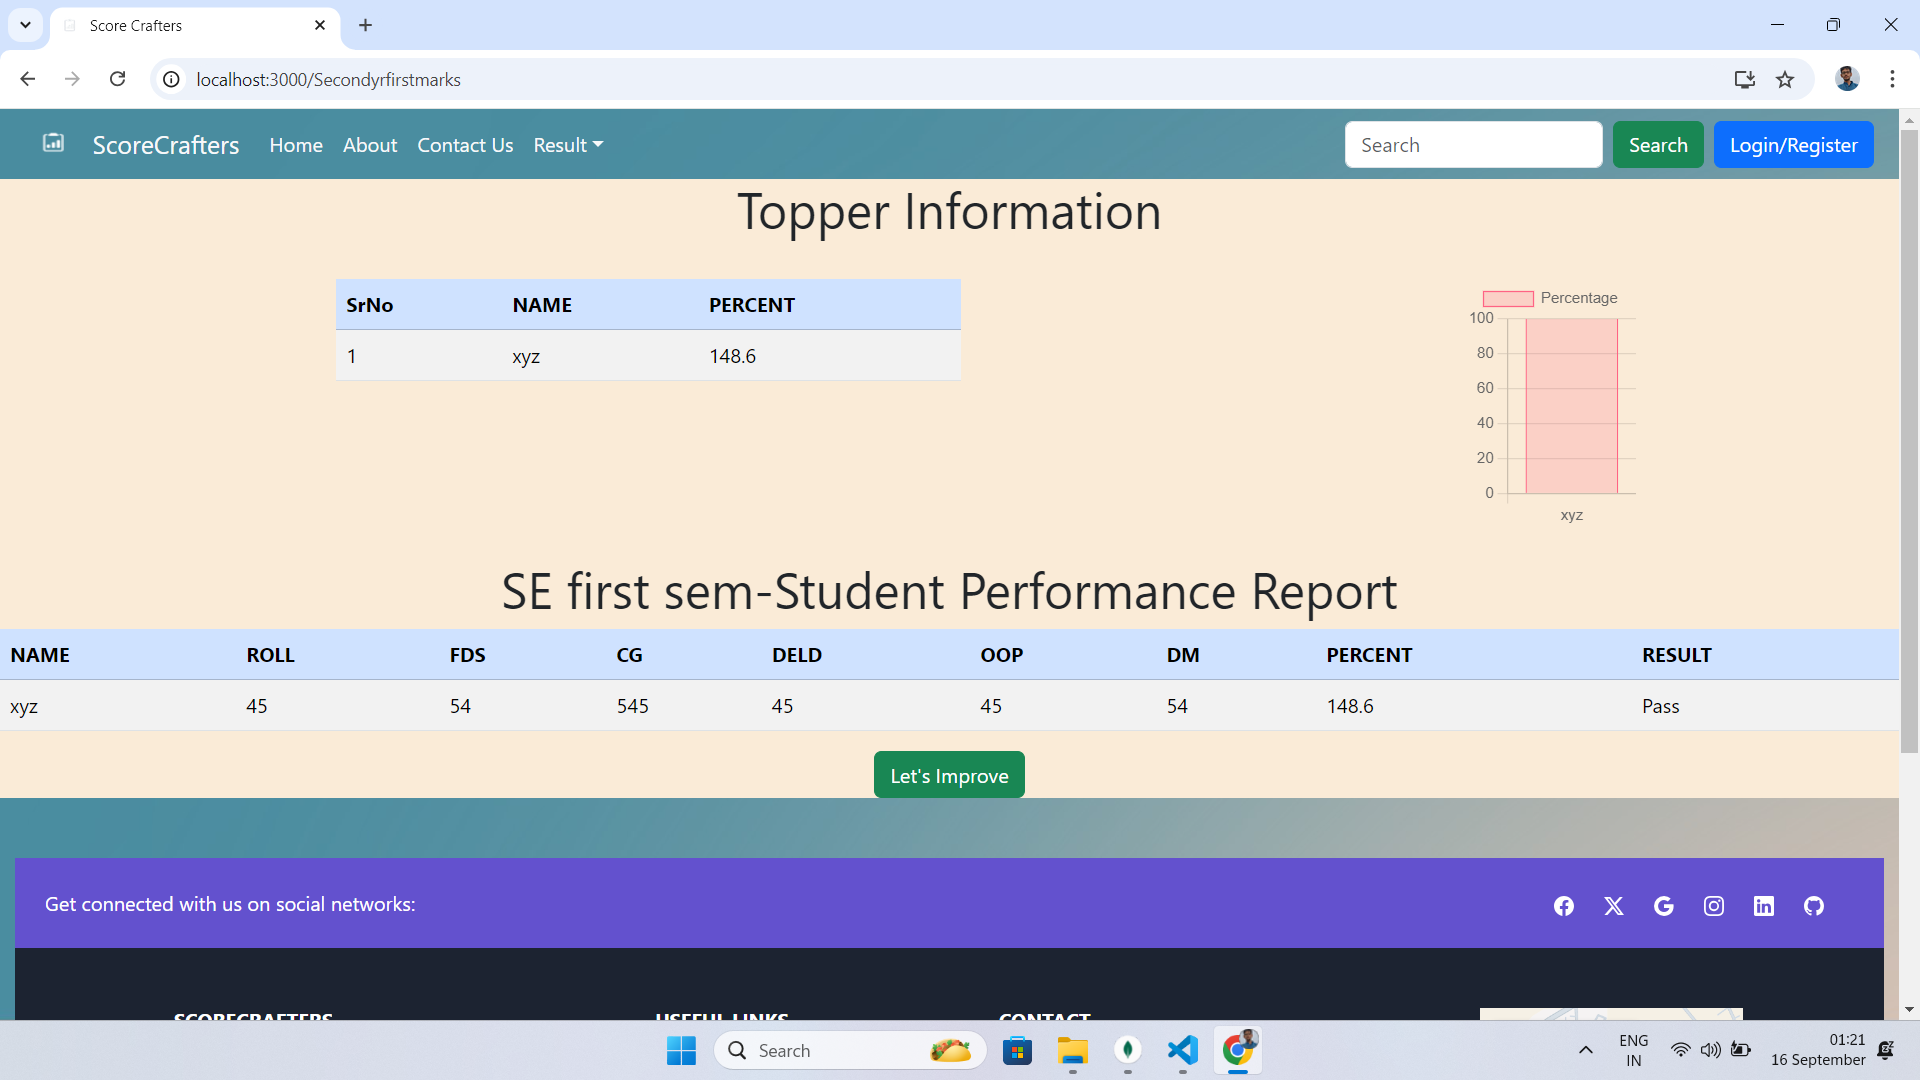1920x1080 pixels.
Task: Expand the Result dropdown menu
Action: pyautogui.click(x=568, y=145)
